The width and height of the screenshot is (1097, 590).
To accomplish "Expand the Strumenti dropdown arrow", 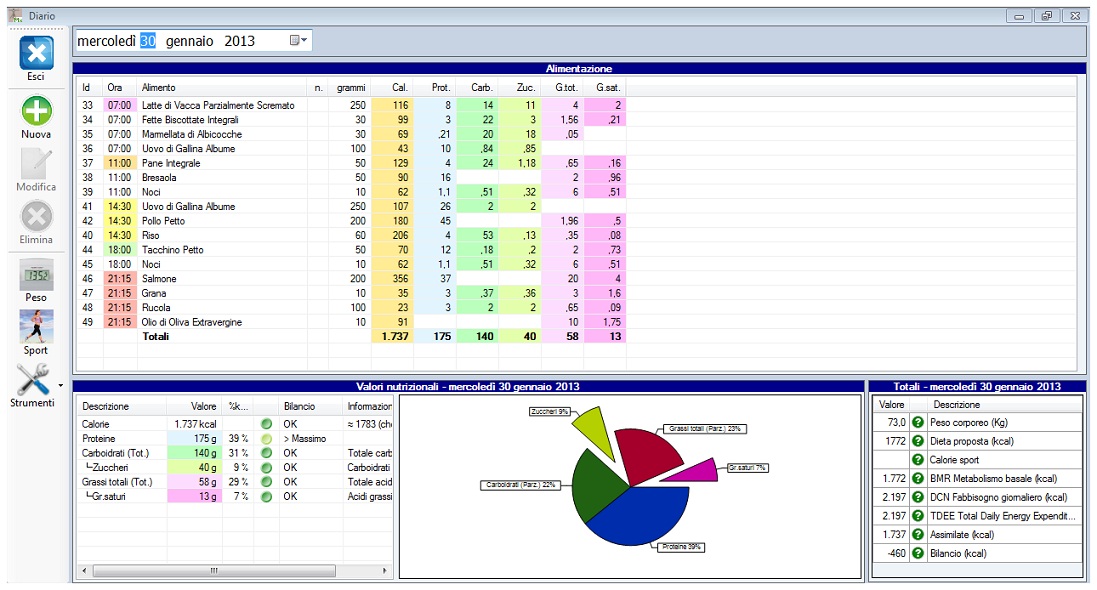I will [x=60, y=385].
